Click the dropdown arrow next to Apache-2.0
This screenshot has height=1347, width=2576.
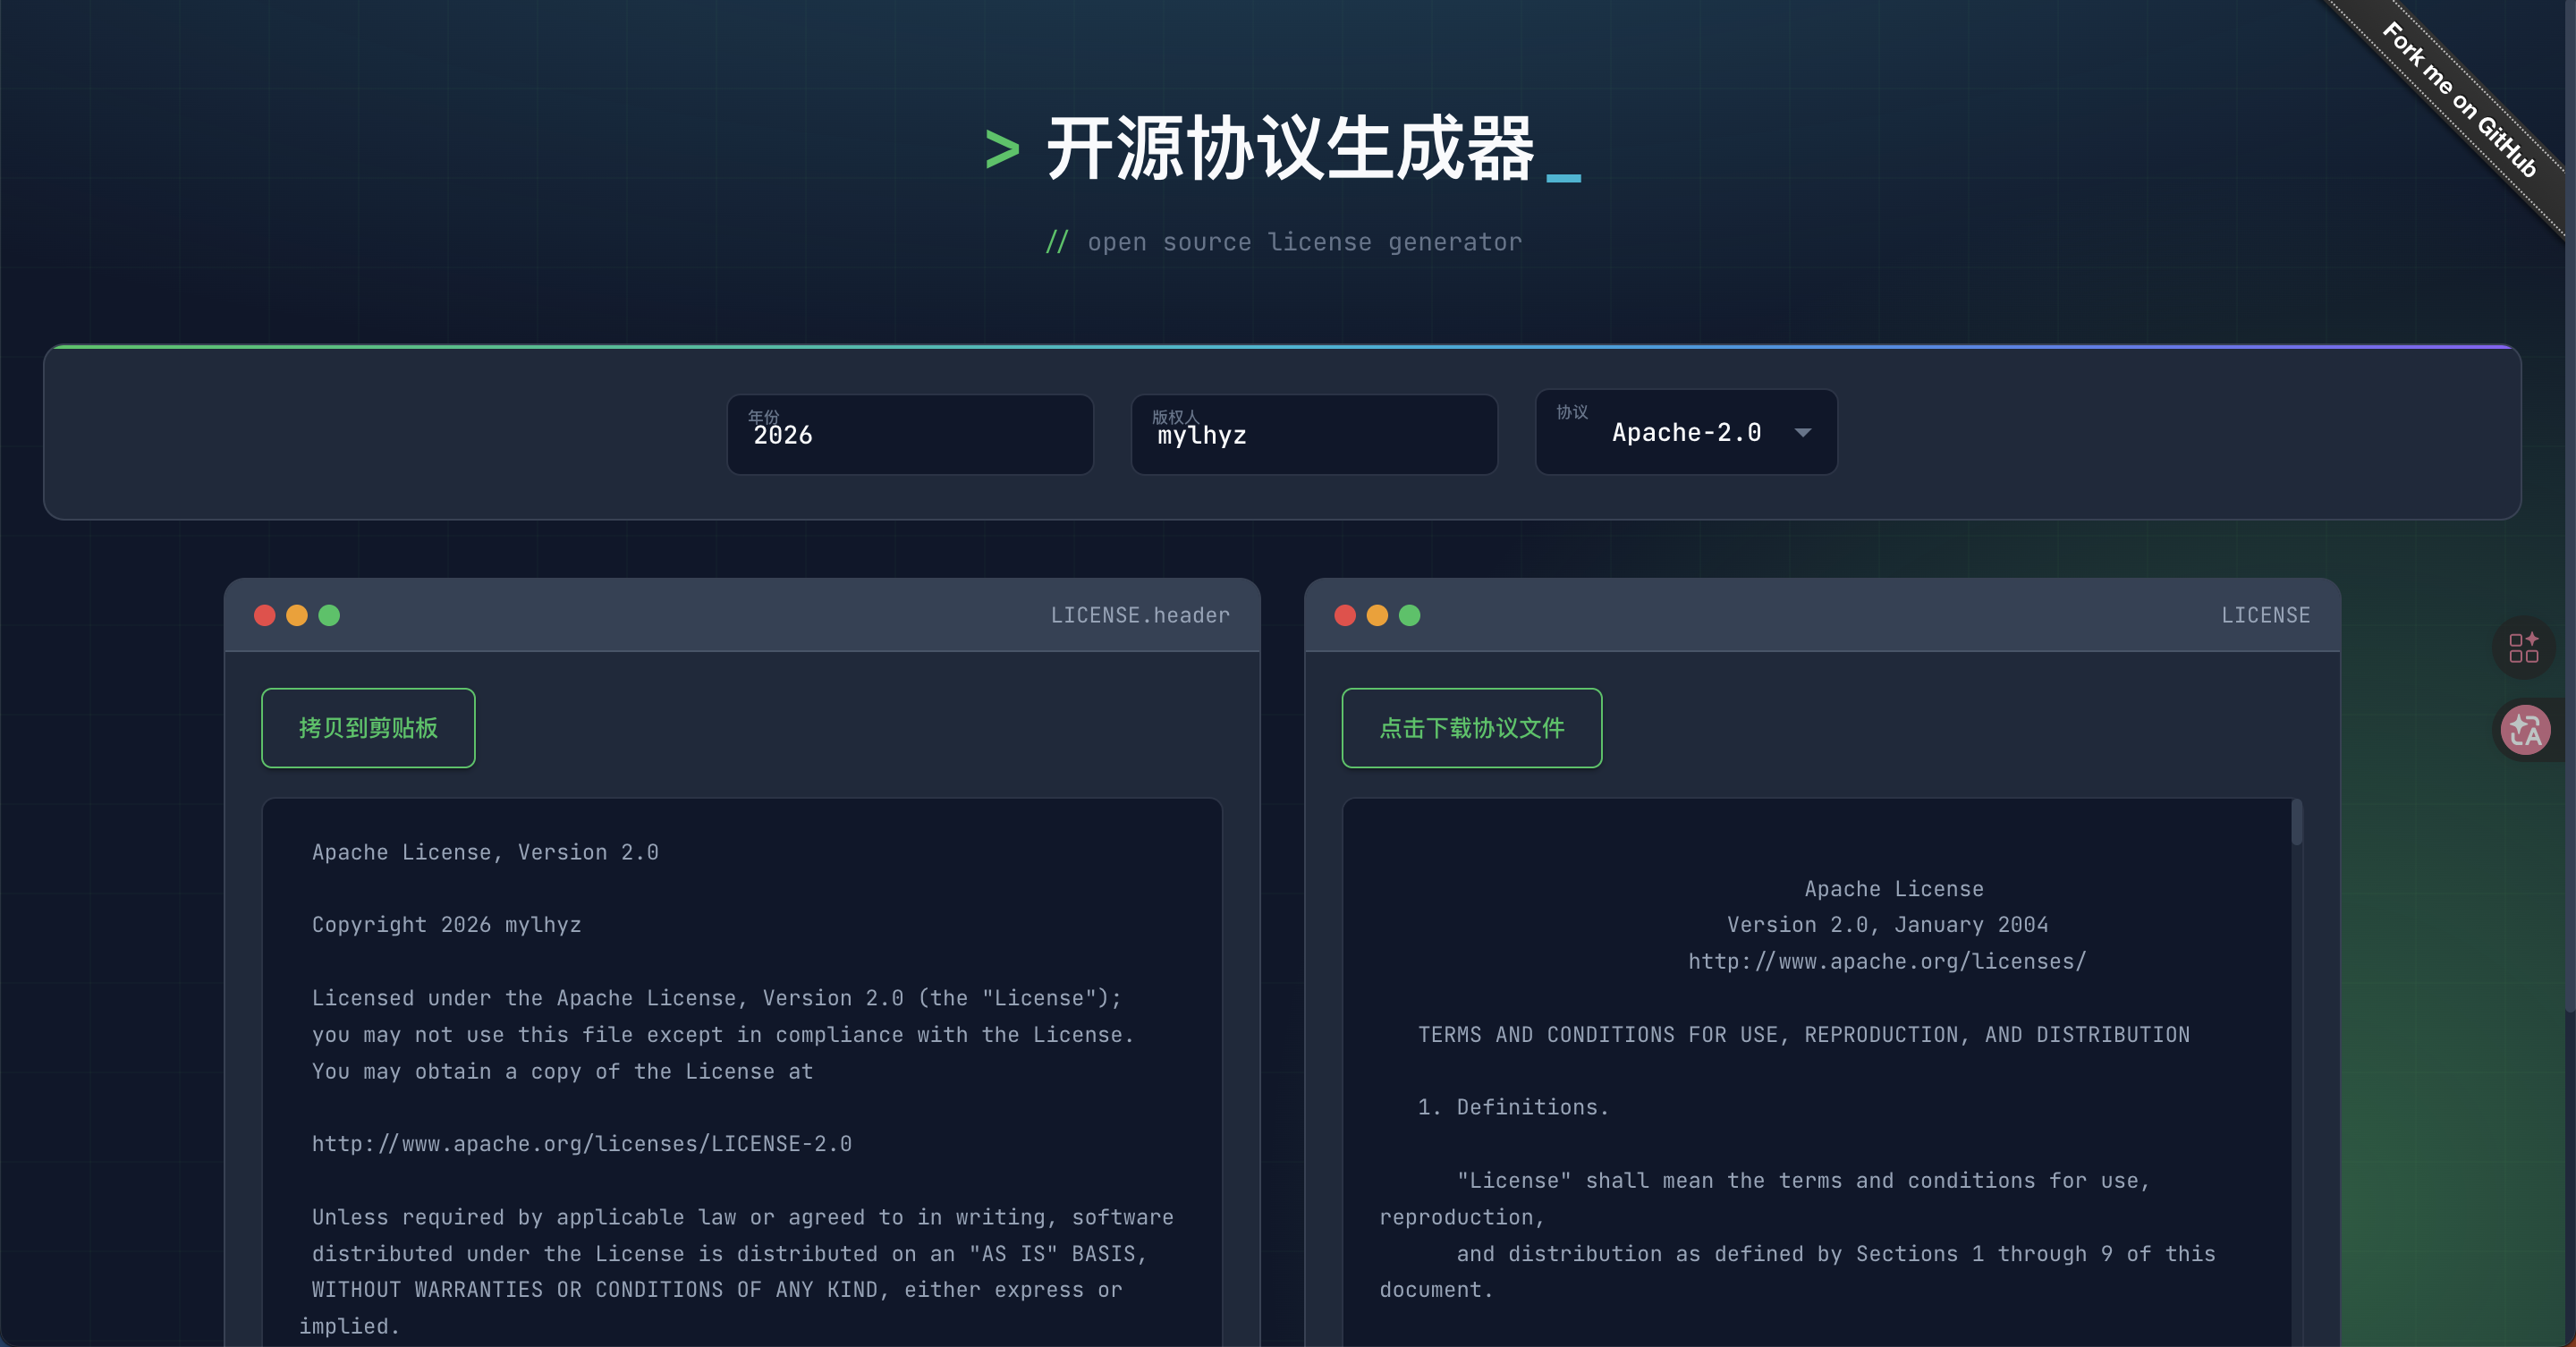(x=1803, y=433)
